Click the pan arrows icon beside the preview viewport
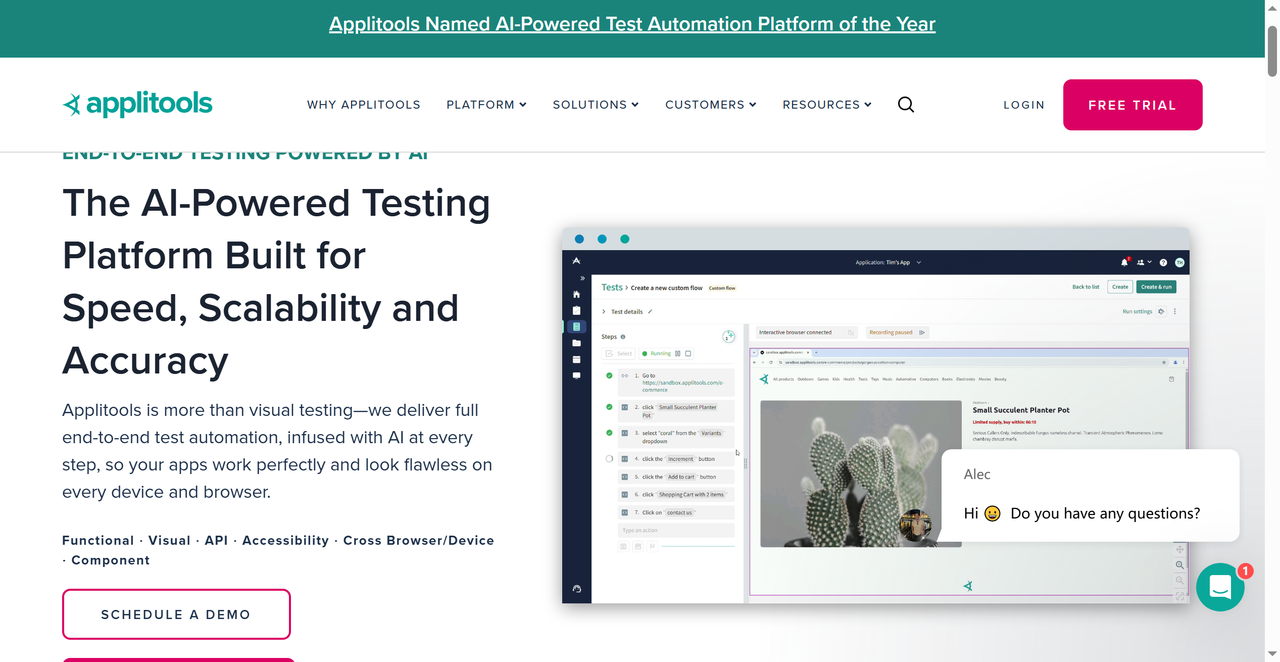 [1180, 549]
